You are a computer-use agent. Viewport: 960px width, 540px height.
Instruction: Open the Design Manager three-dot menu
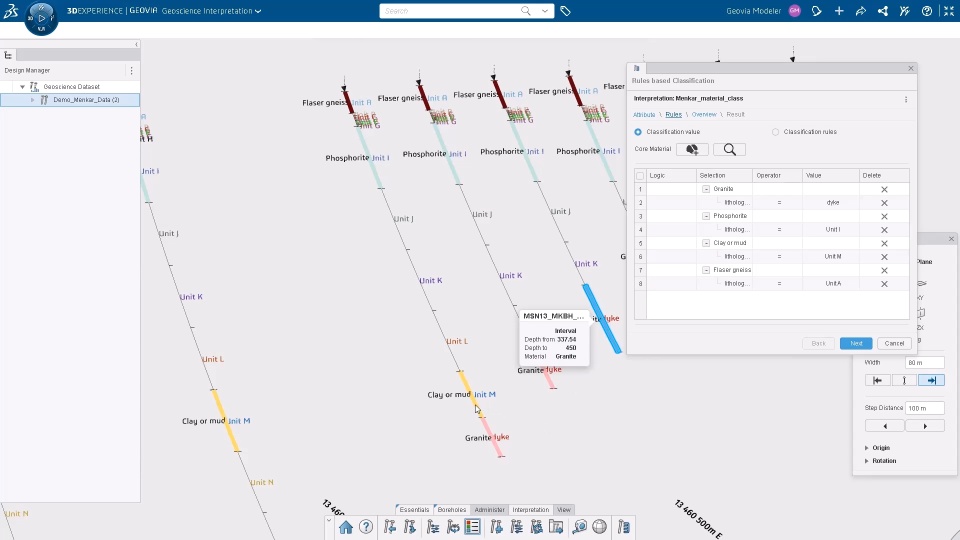tap(132, 70)
